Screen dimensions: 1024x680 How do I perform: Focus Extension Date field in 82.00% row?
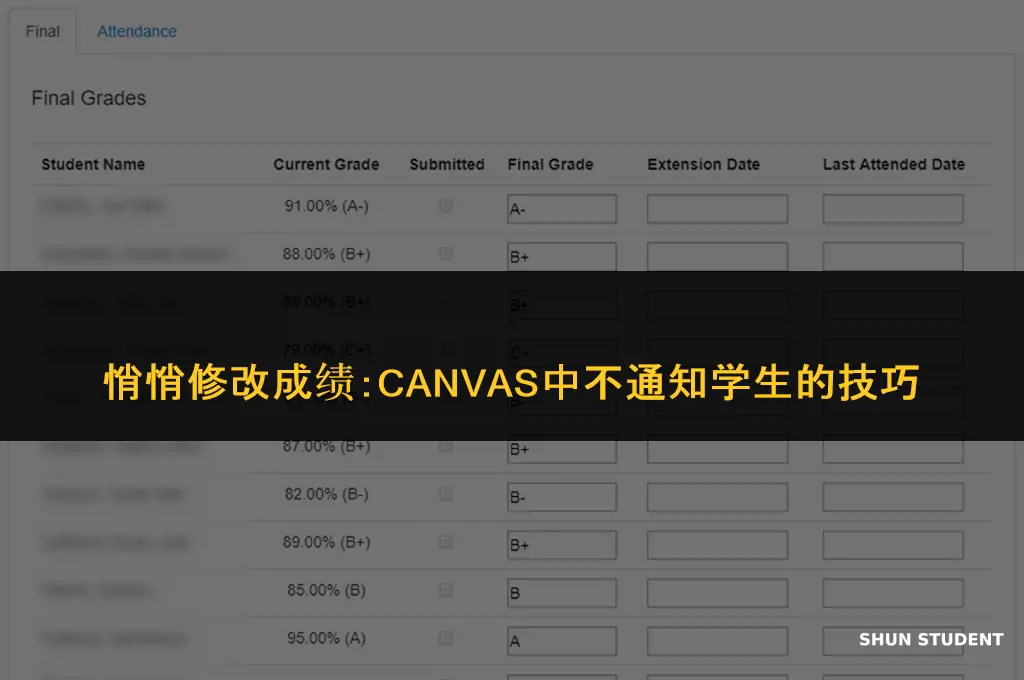(717, 497)
